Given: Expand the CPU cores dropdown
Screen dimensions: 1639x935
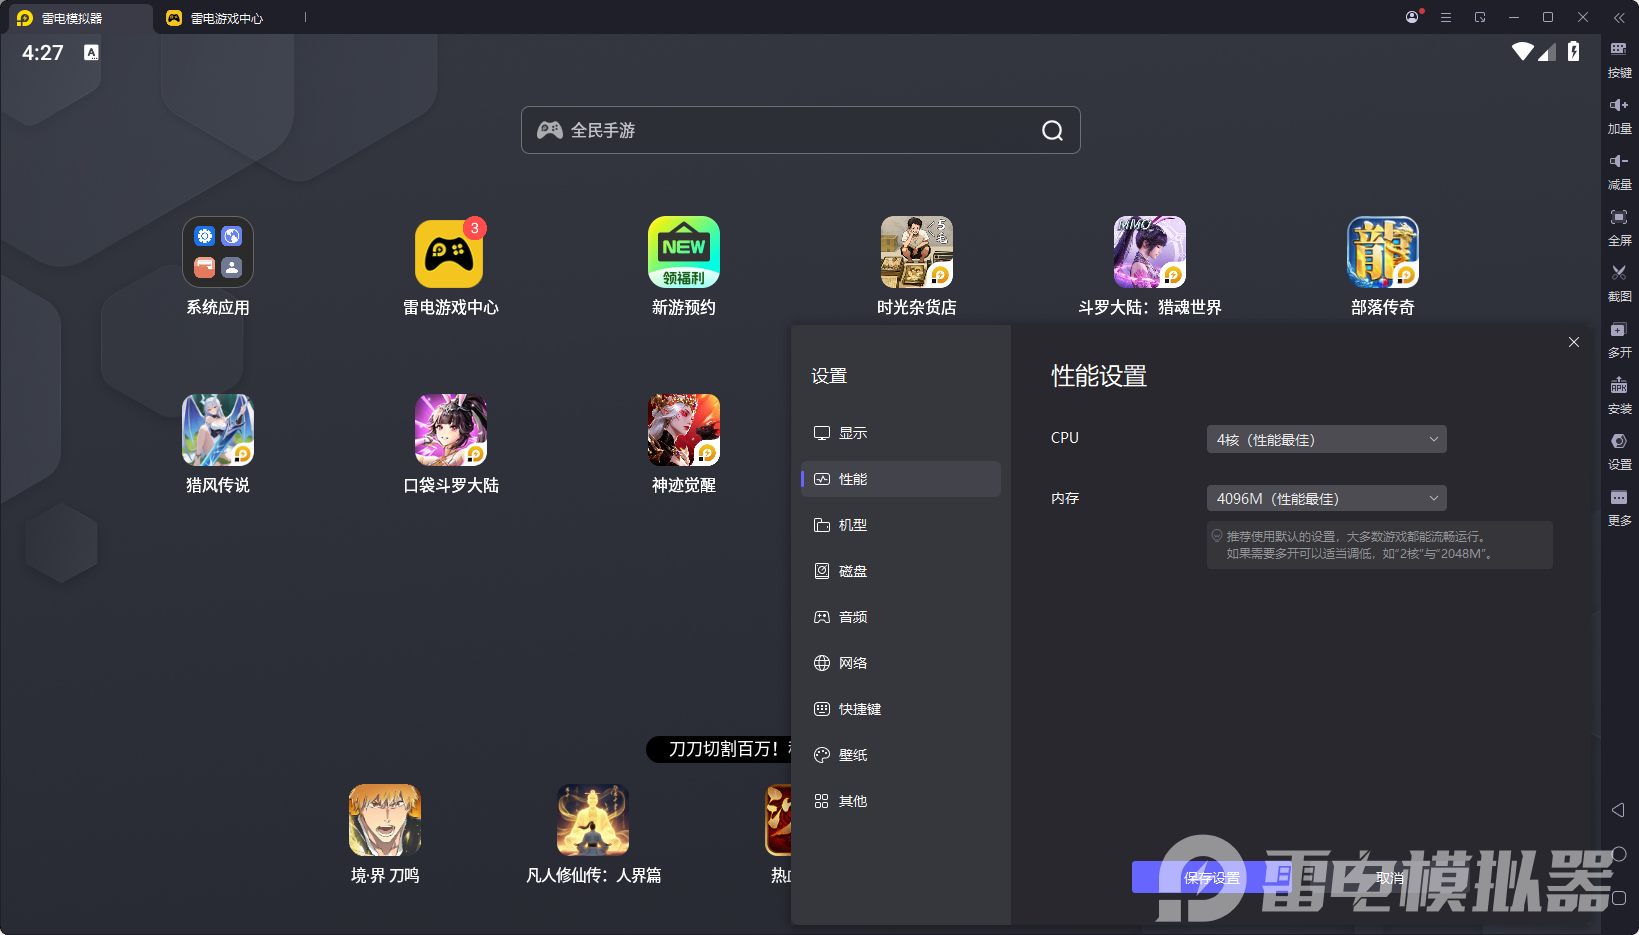Looking at the screenshot, I should pos(1327,439).
